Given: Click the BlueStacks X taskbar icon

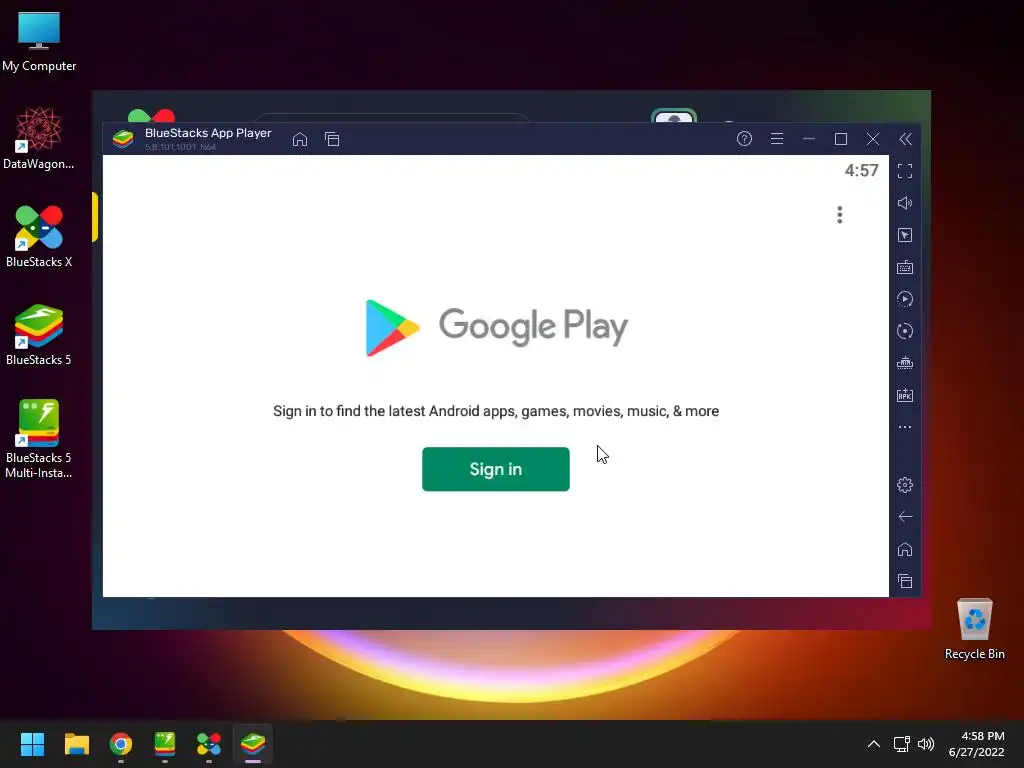Looking at the screenshot, I should click(209, 744).
